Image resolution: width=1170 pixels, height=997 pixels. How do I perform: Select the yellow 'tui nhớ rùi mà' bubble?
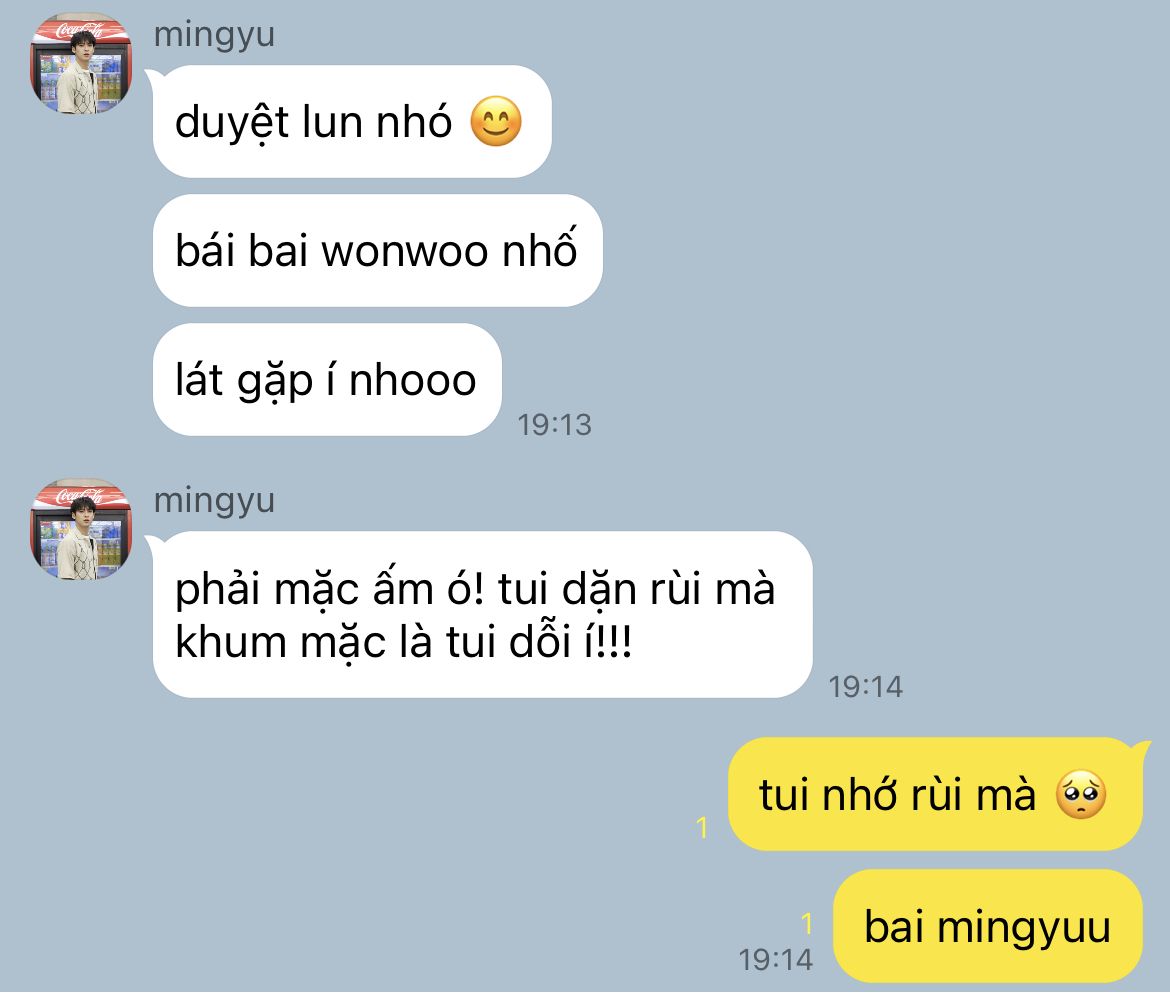click(x=935, y=794)
